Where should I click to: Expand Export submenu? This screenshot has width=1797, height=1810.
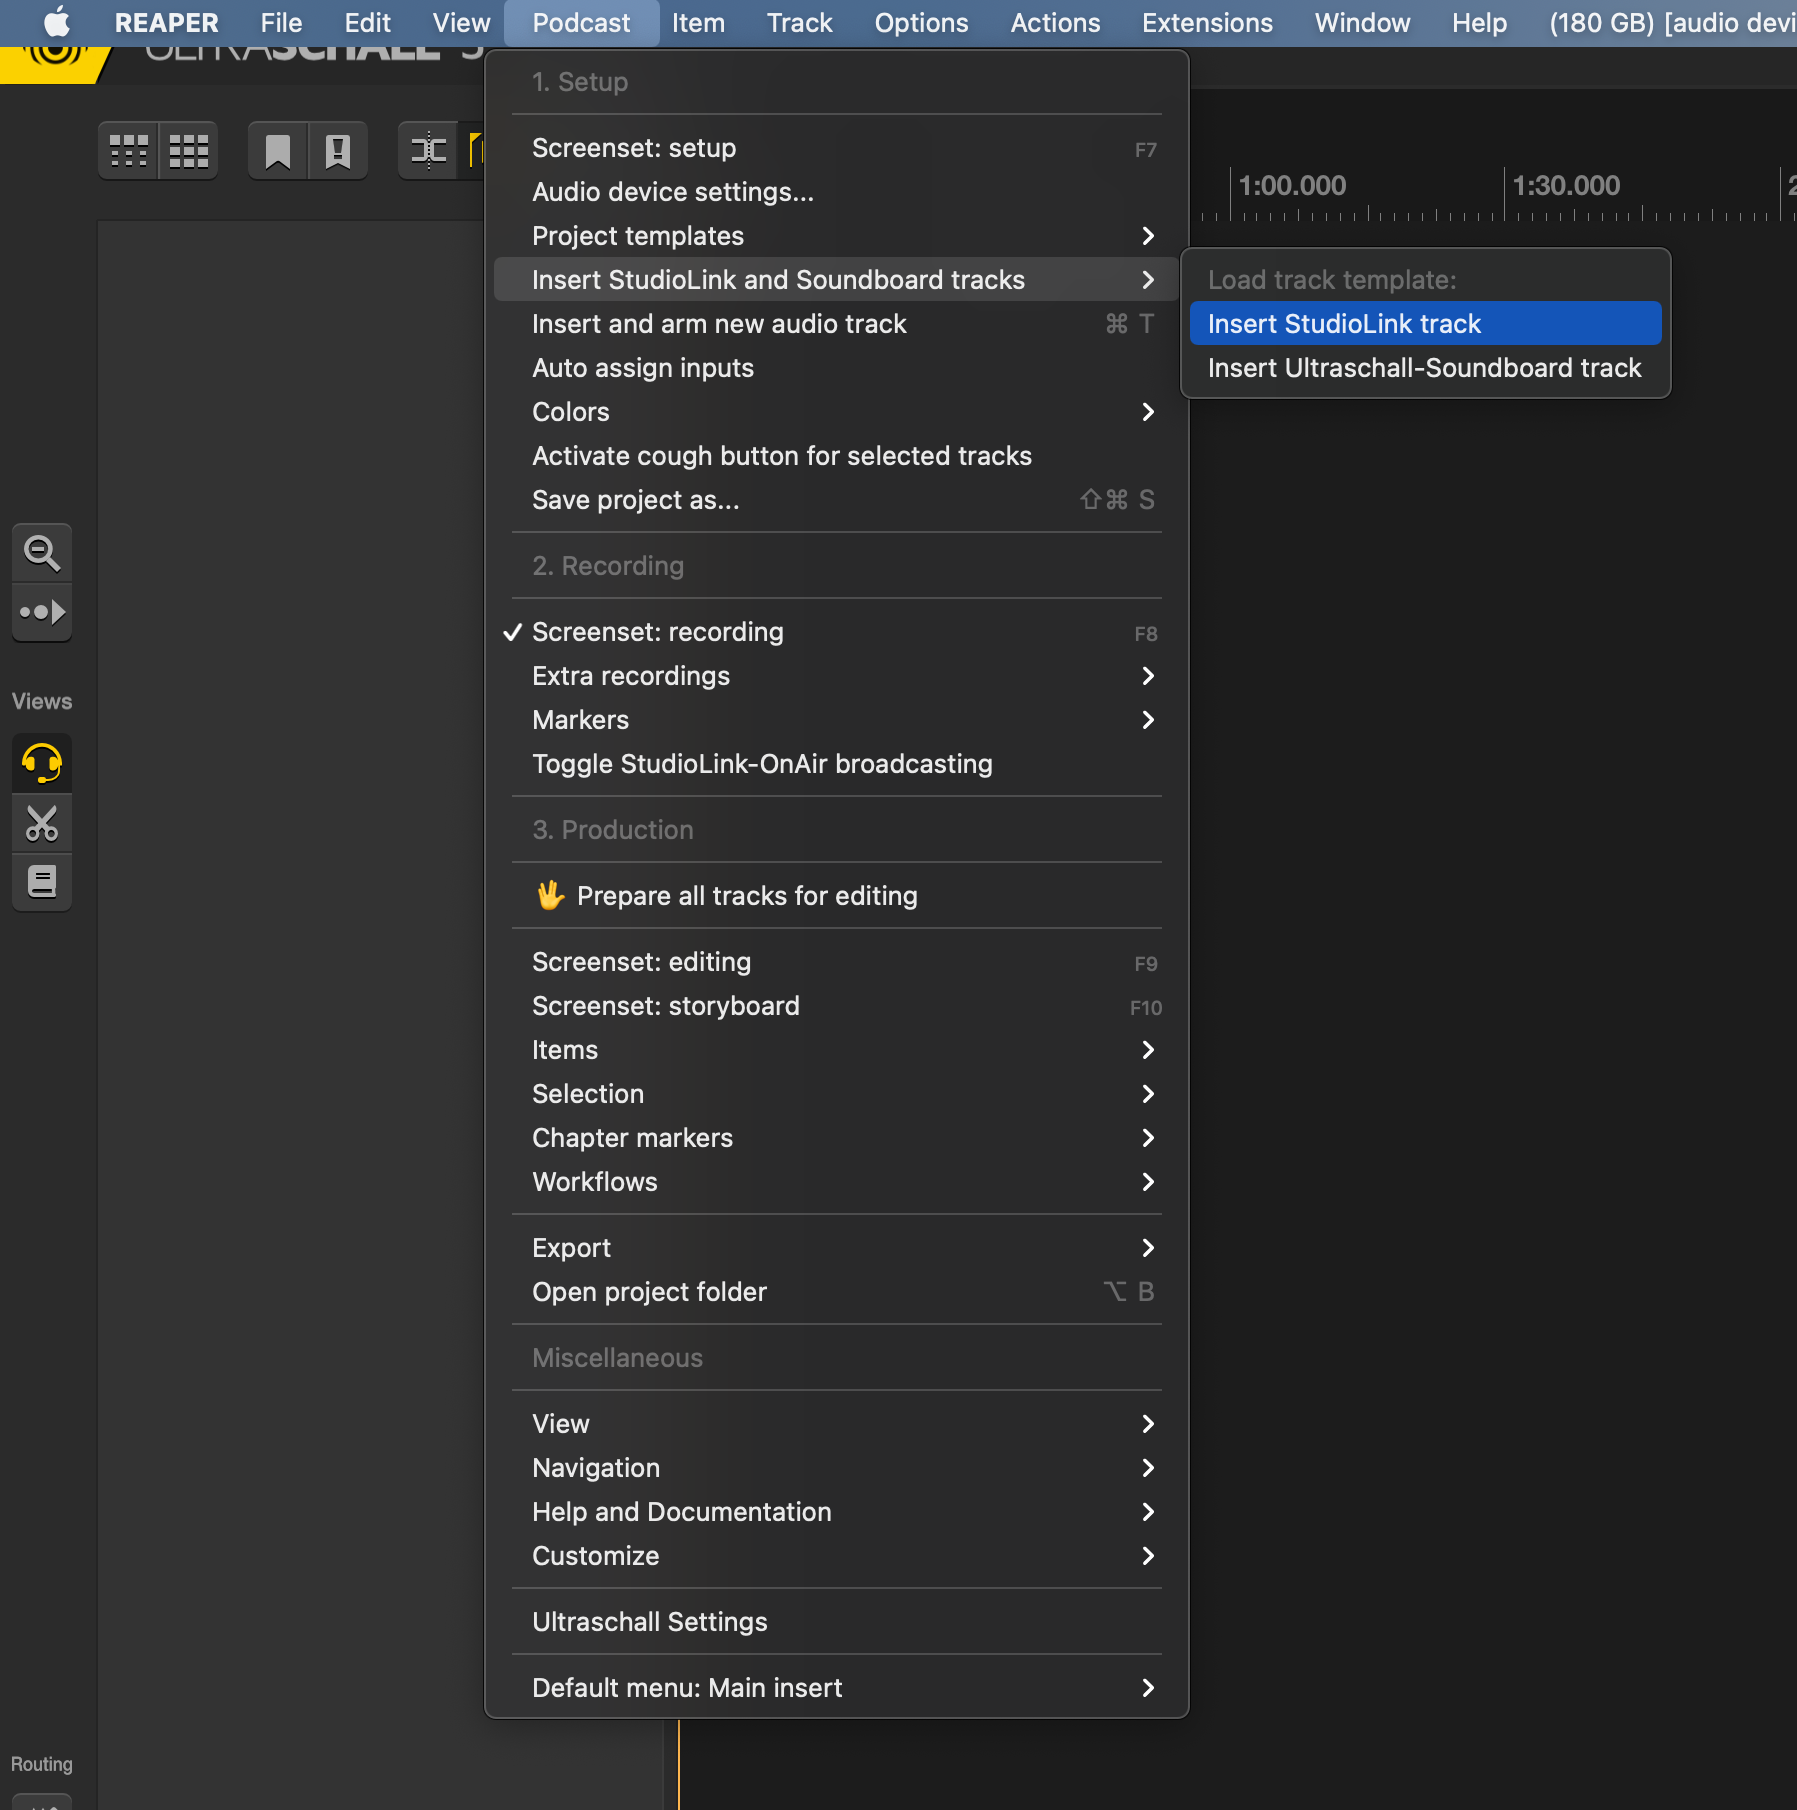[836, 1248]
